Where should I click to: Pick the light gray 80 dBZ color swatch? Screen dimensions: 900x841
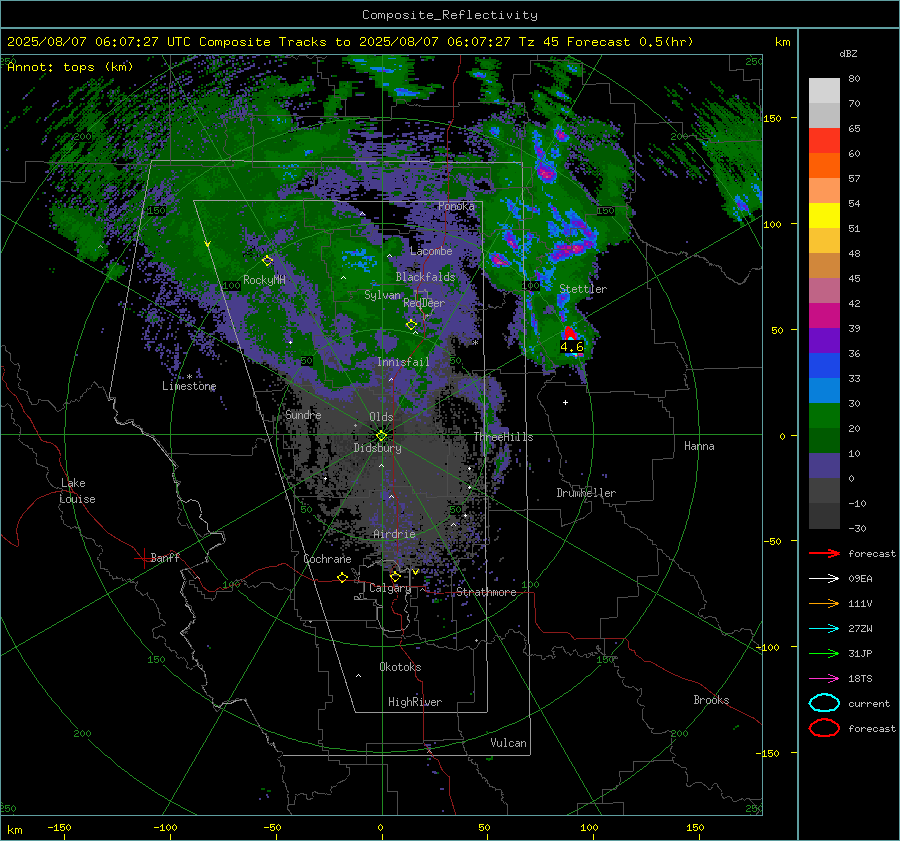(824, 90)
